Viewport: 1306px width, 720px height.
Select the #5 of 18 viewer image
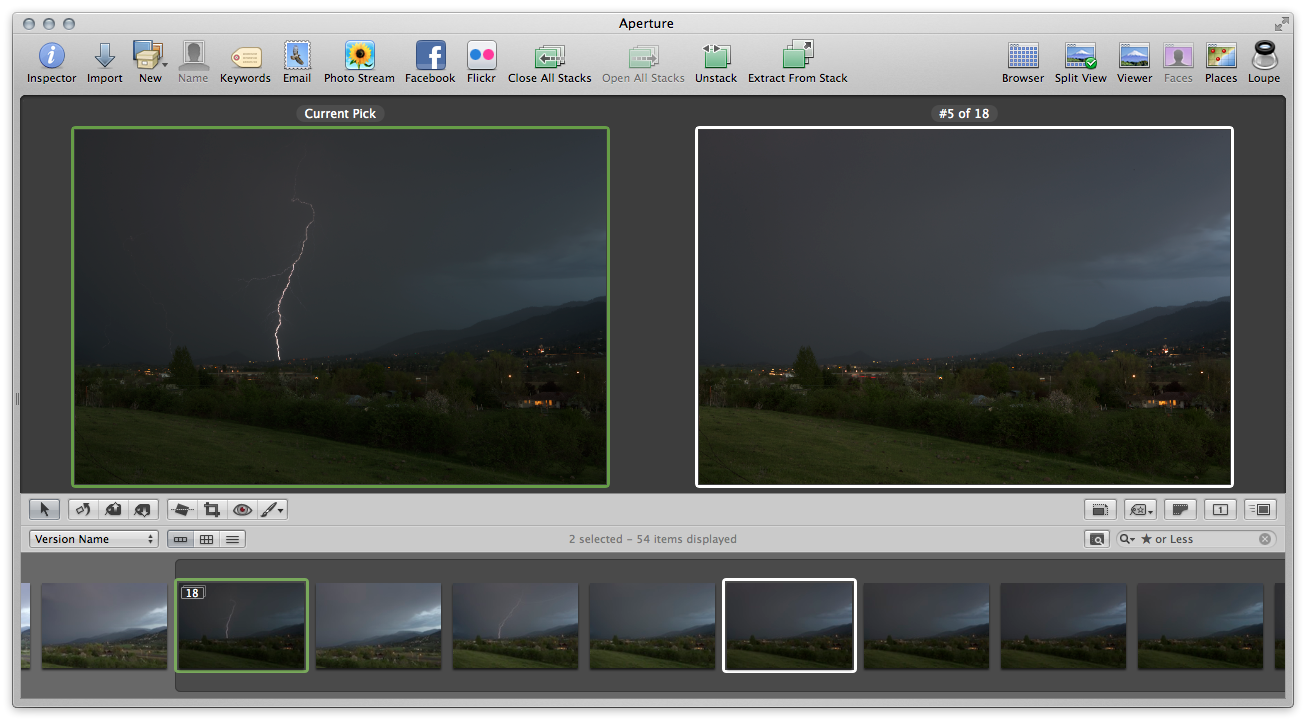pos(964,307)
